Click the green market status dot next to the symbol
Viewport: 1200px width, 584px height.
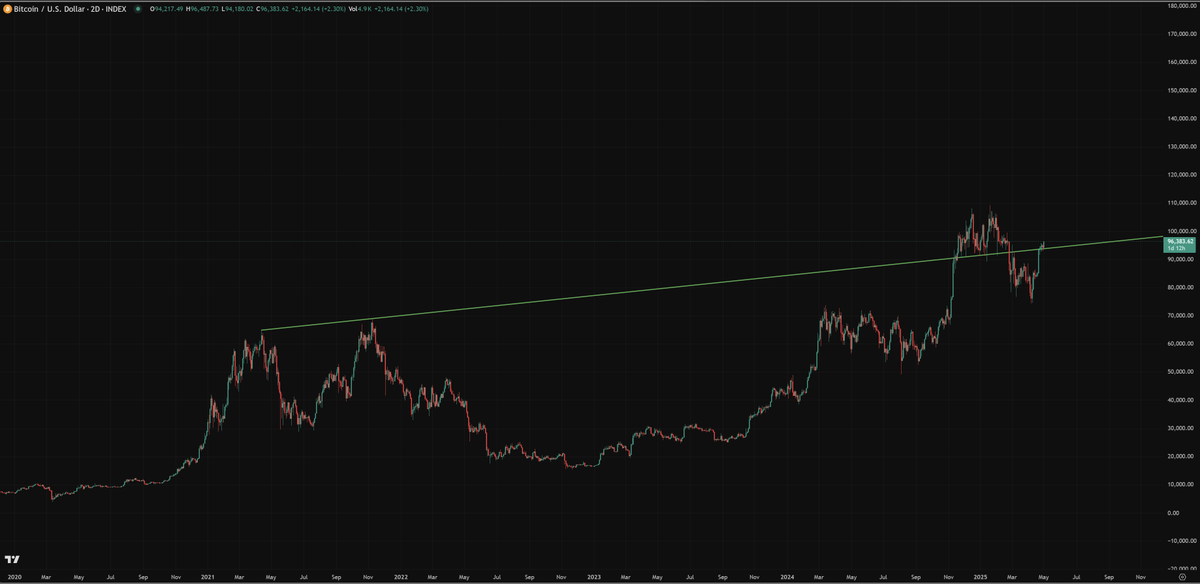[x=137, y=10]
